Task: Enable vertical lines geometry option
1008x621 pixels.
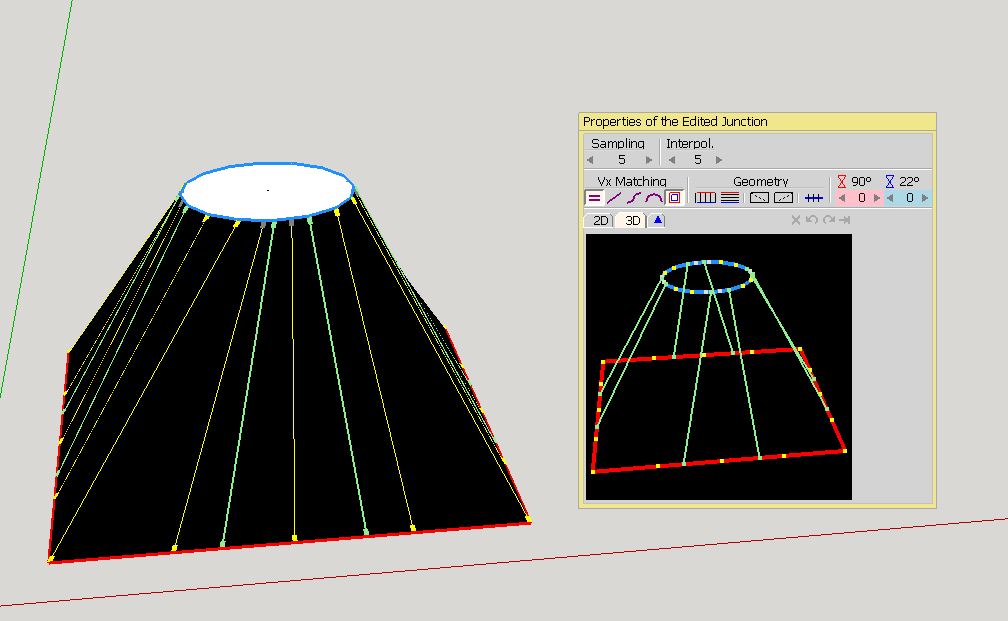Action: point(705,198)
